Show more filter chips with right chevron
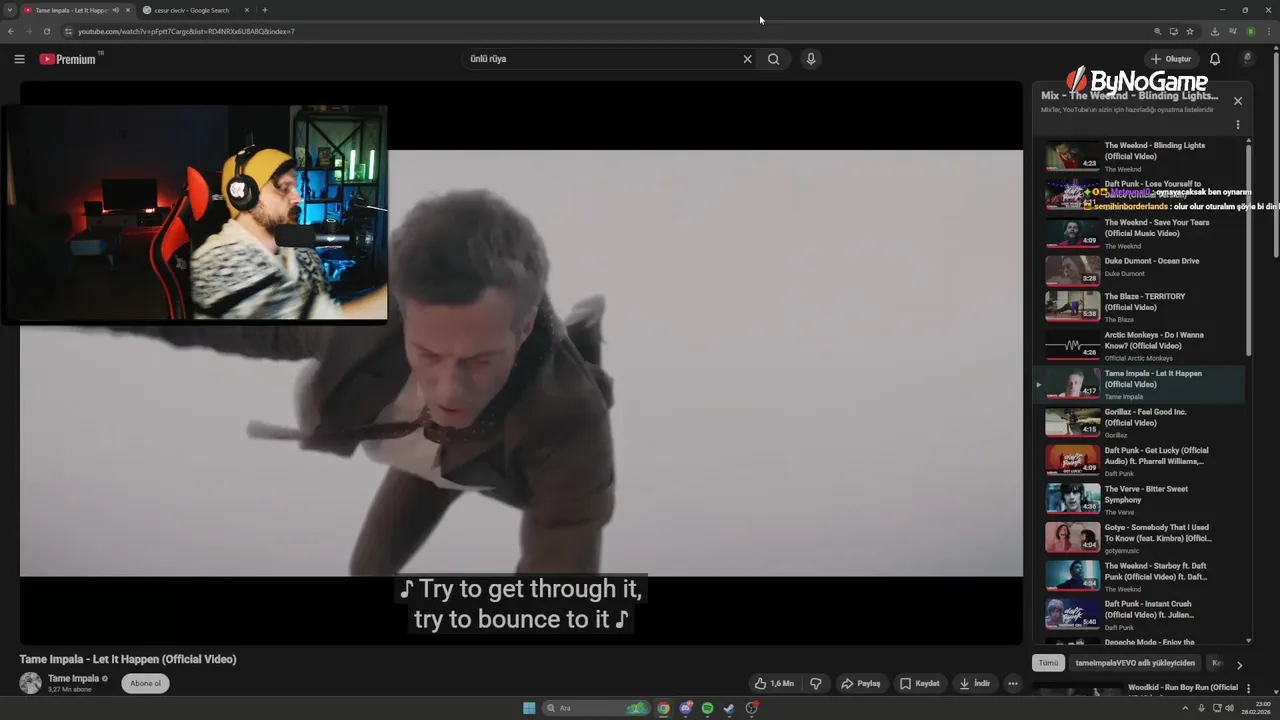 tap(1239, 665)
